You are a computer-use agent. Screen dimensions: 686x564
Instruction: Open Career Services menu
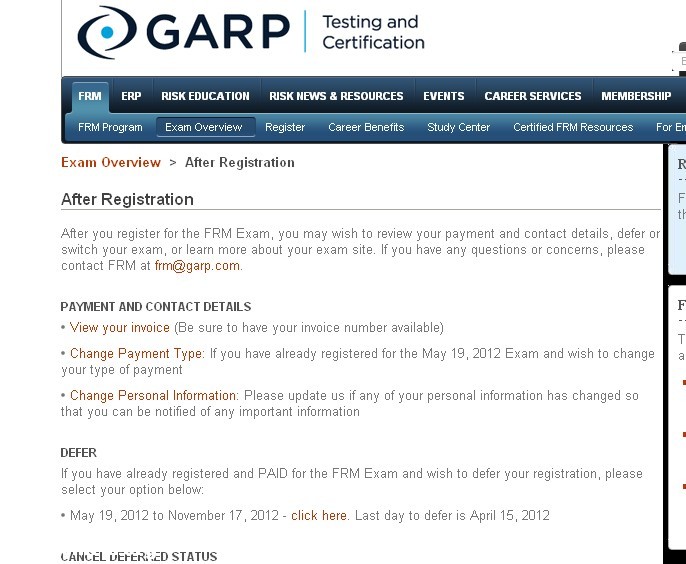(533, 96)
